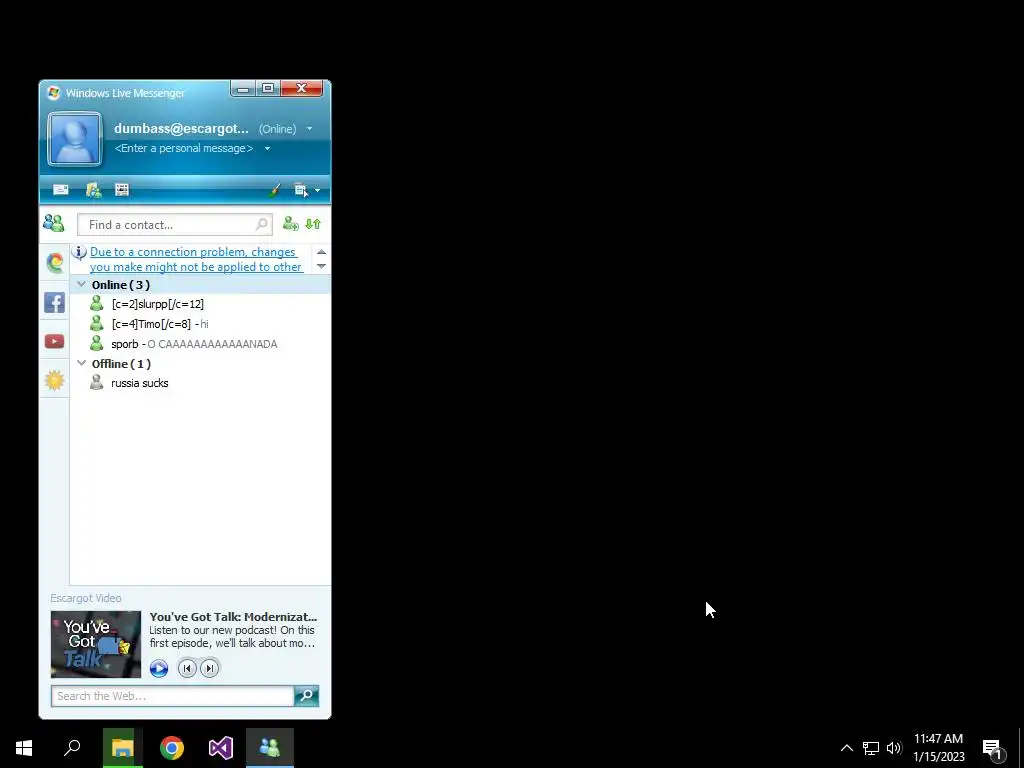The image size is (1024, 768).
Task: Skip to previous video item
Action: point(187,668)
